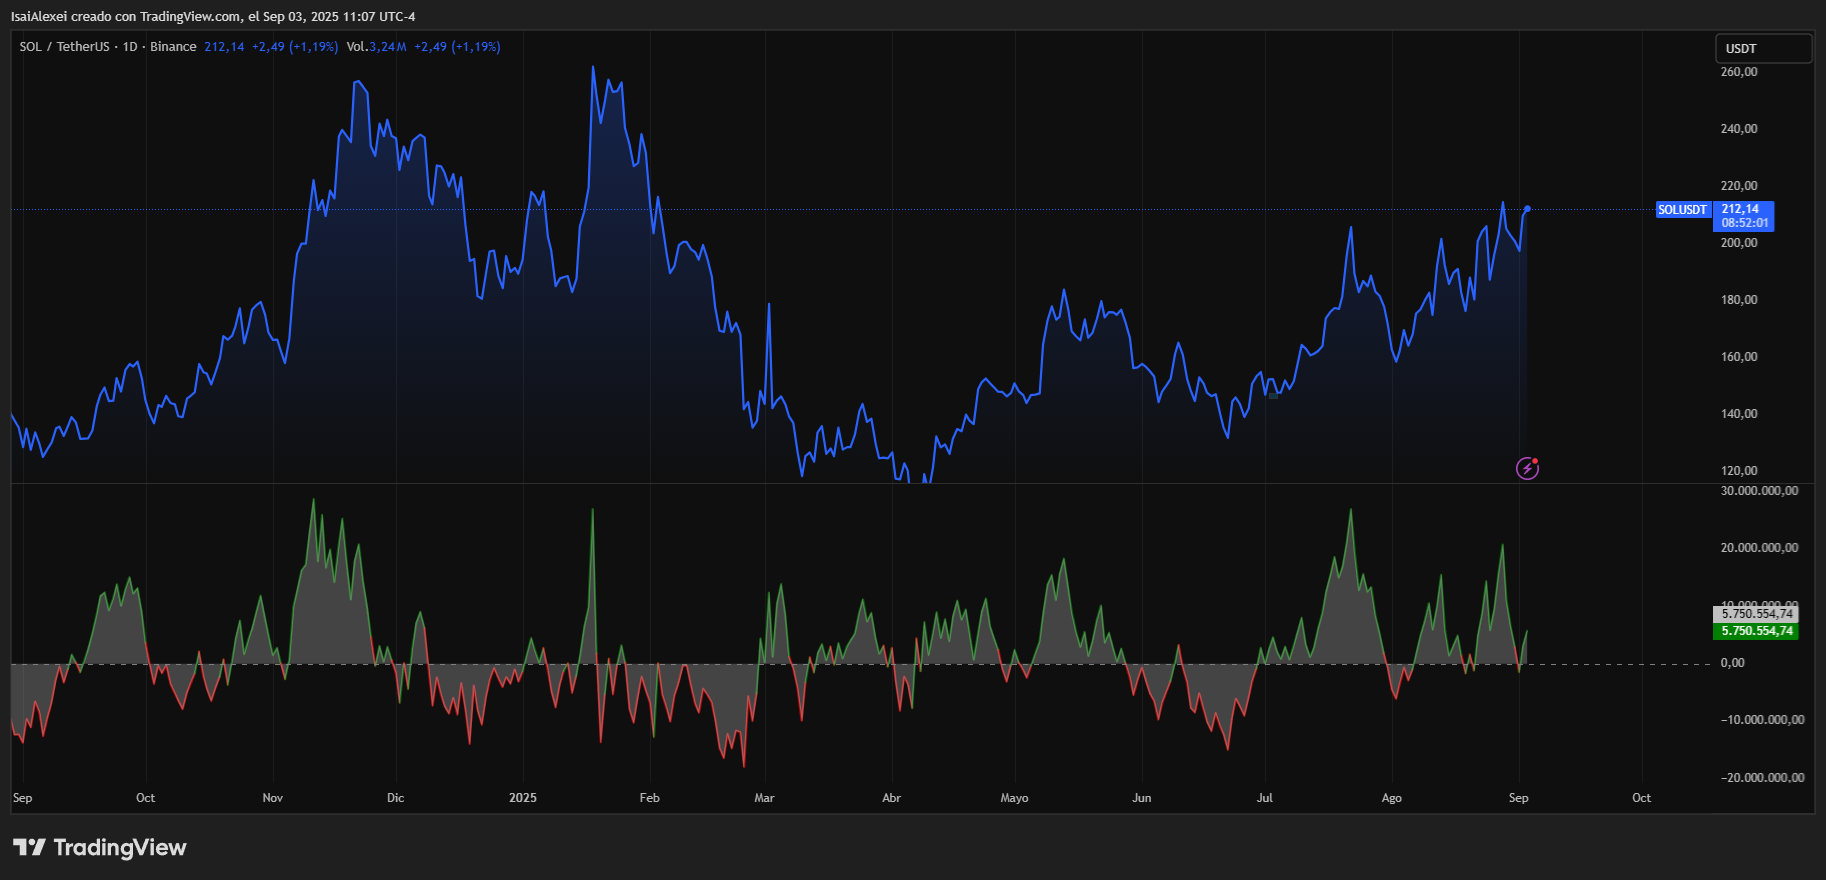Click the TradingView logo at bottom left
Screen dimensions: 1826x880
pos(100,848)
